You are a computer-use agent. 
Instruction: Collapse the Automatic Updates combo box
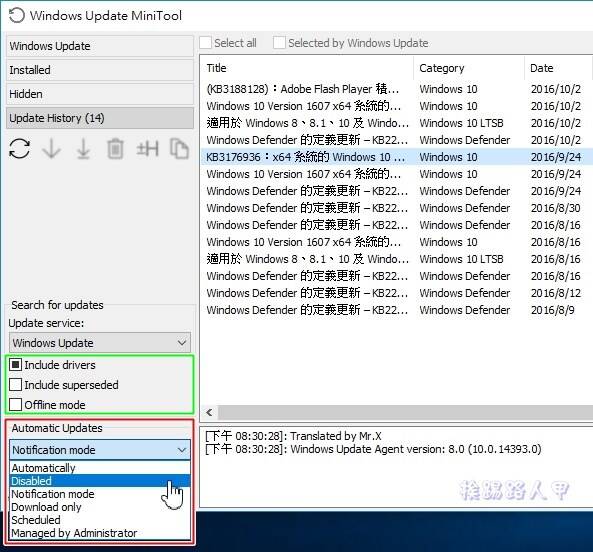tap(100, 450)
